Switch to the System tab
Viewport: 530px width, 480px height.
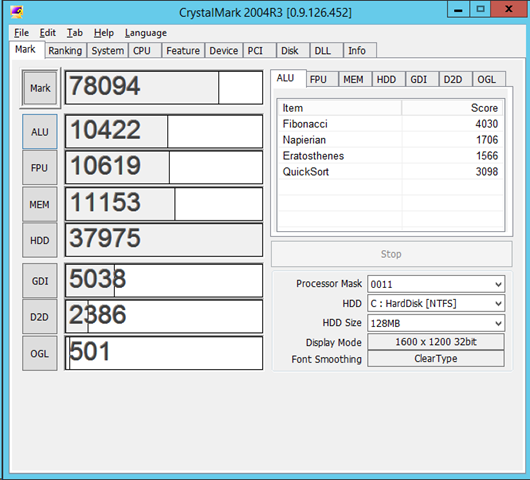[x=107, y=50]
